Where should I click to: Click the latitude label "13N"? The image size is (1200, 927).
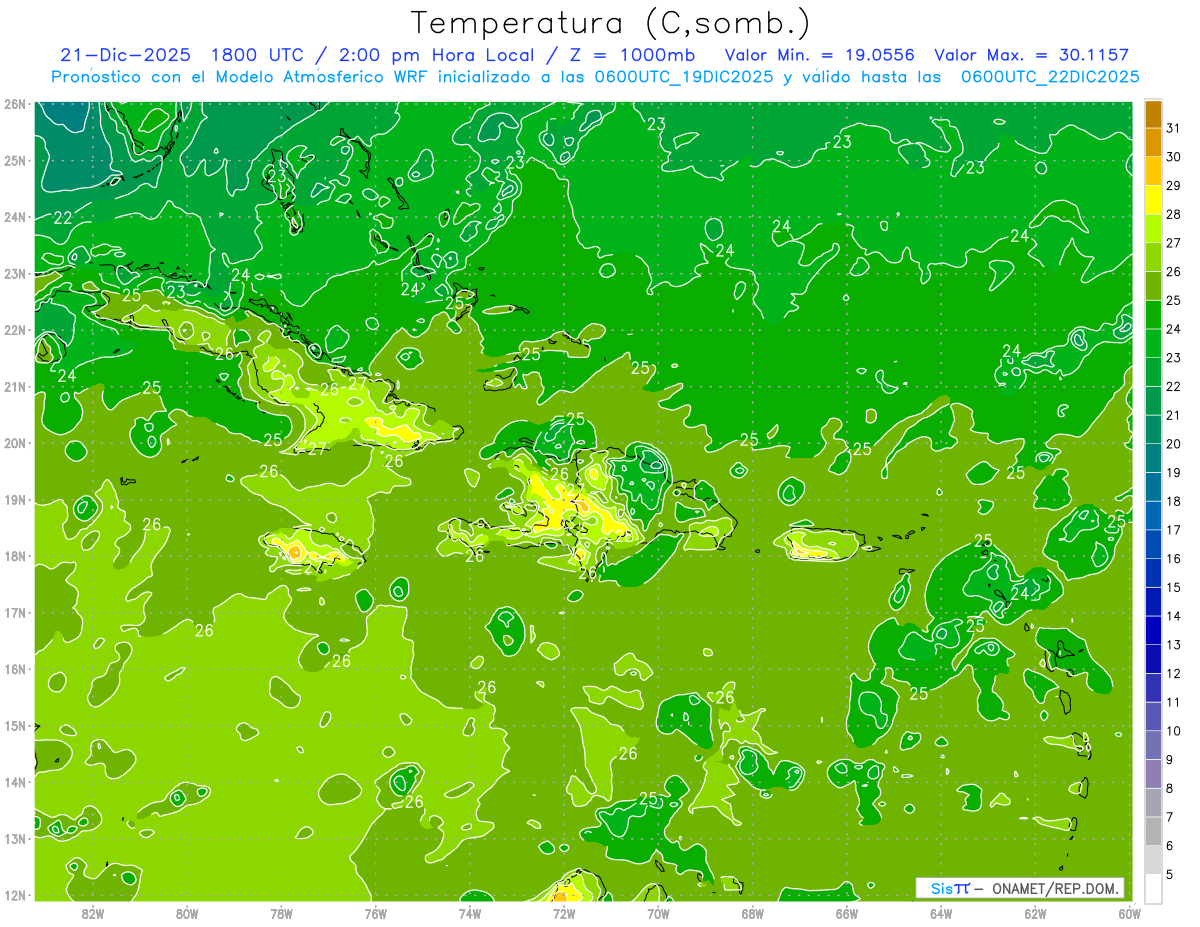[x=15, y=839]
